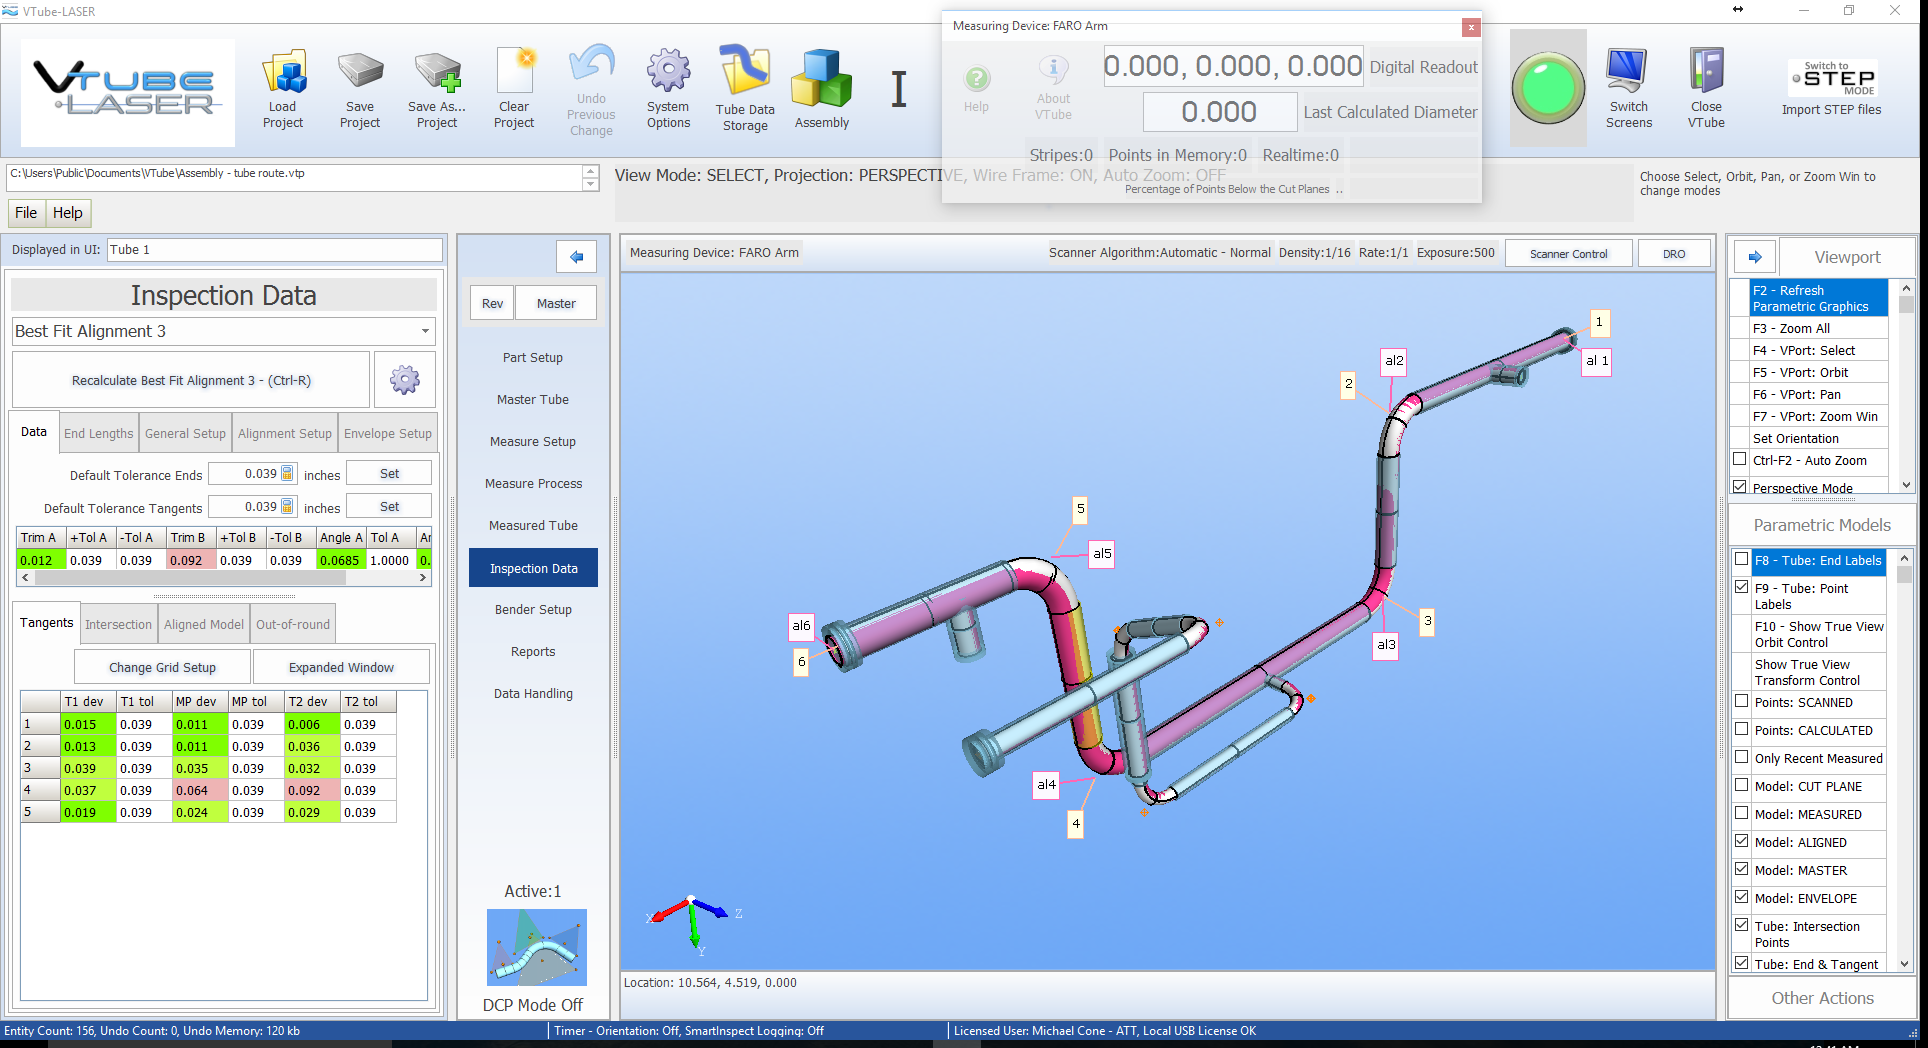Open the calculator dropdown for Default Tolerance Ends
This screenshot has height=1048, width=1928.
point(288,474)
